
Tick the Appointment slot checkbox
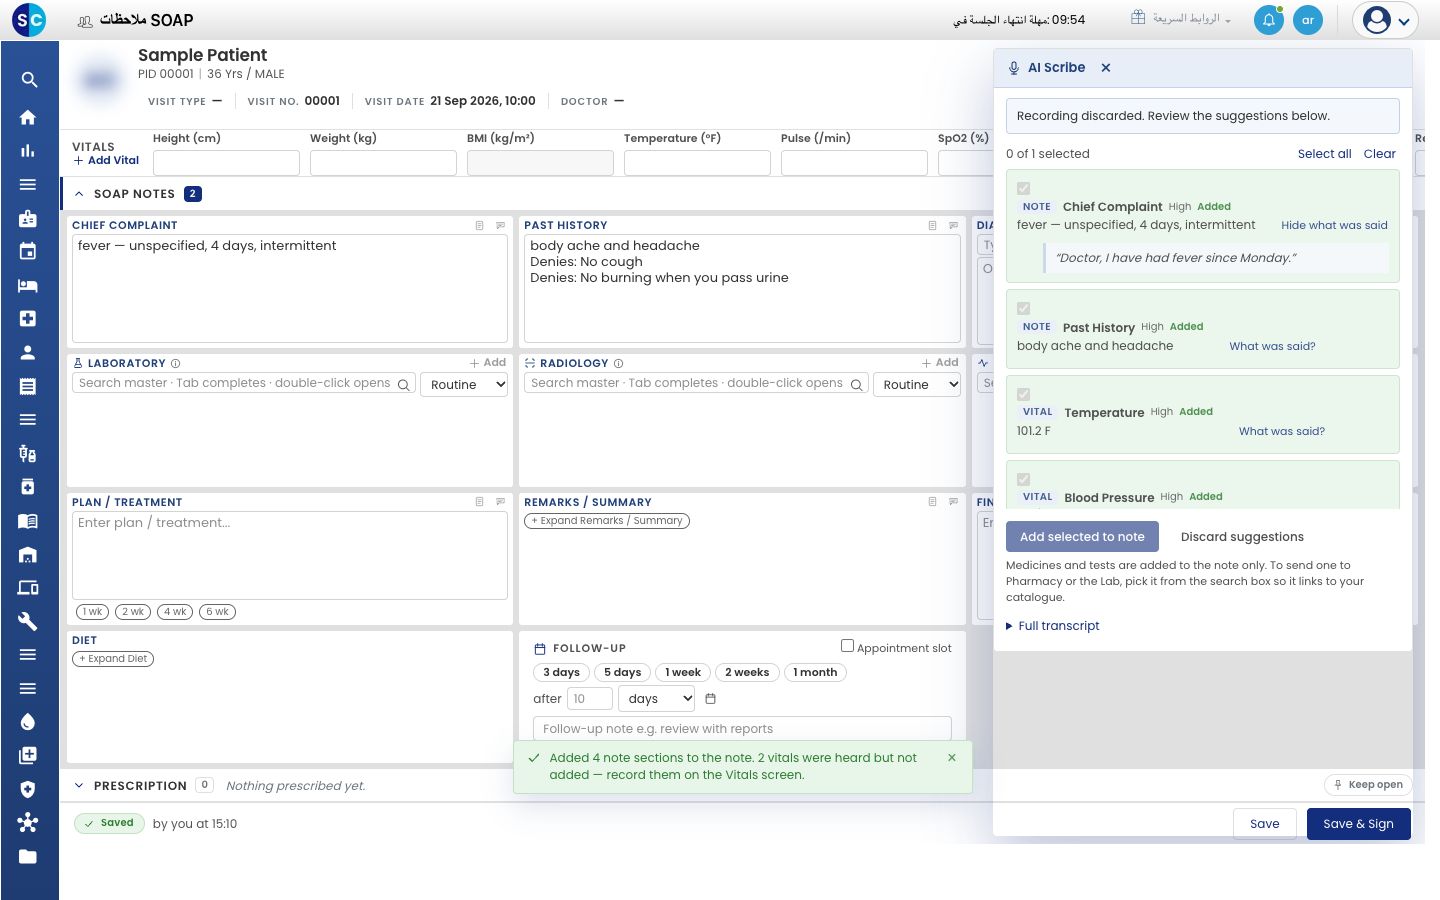(847, 646)
